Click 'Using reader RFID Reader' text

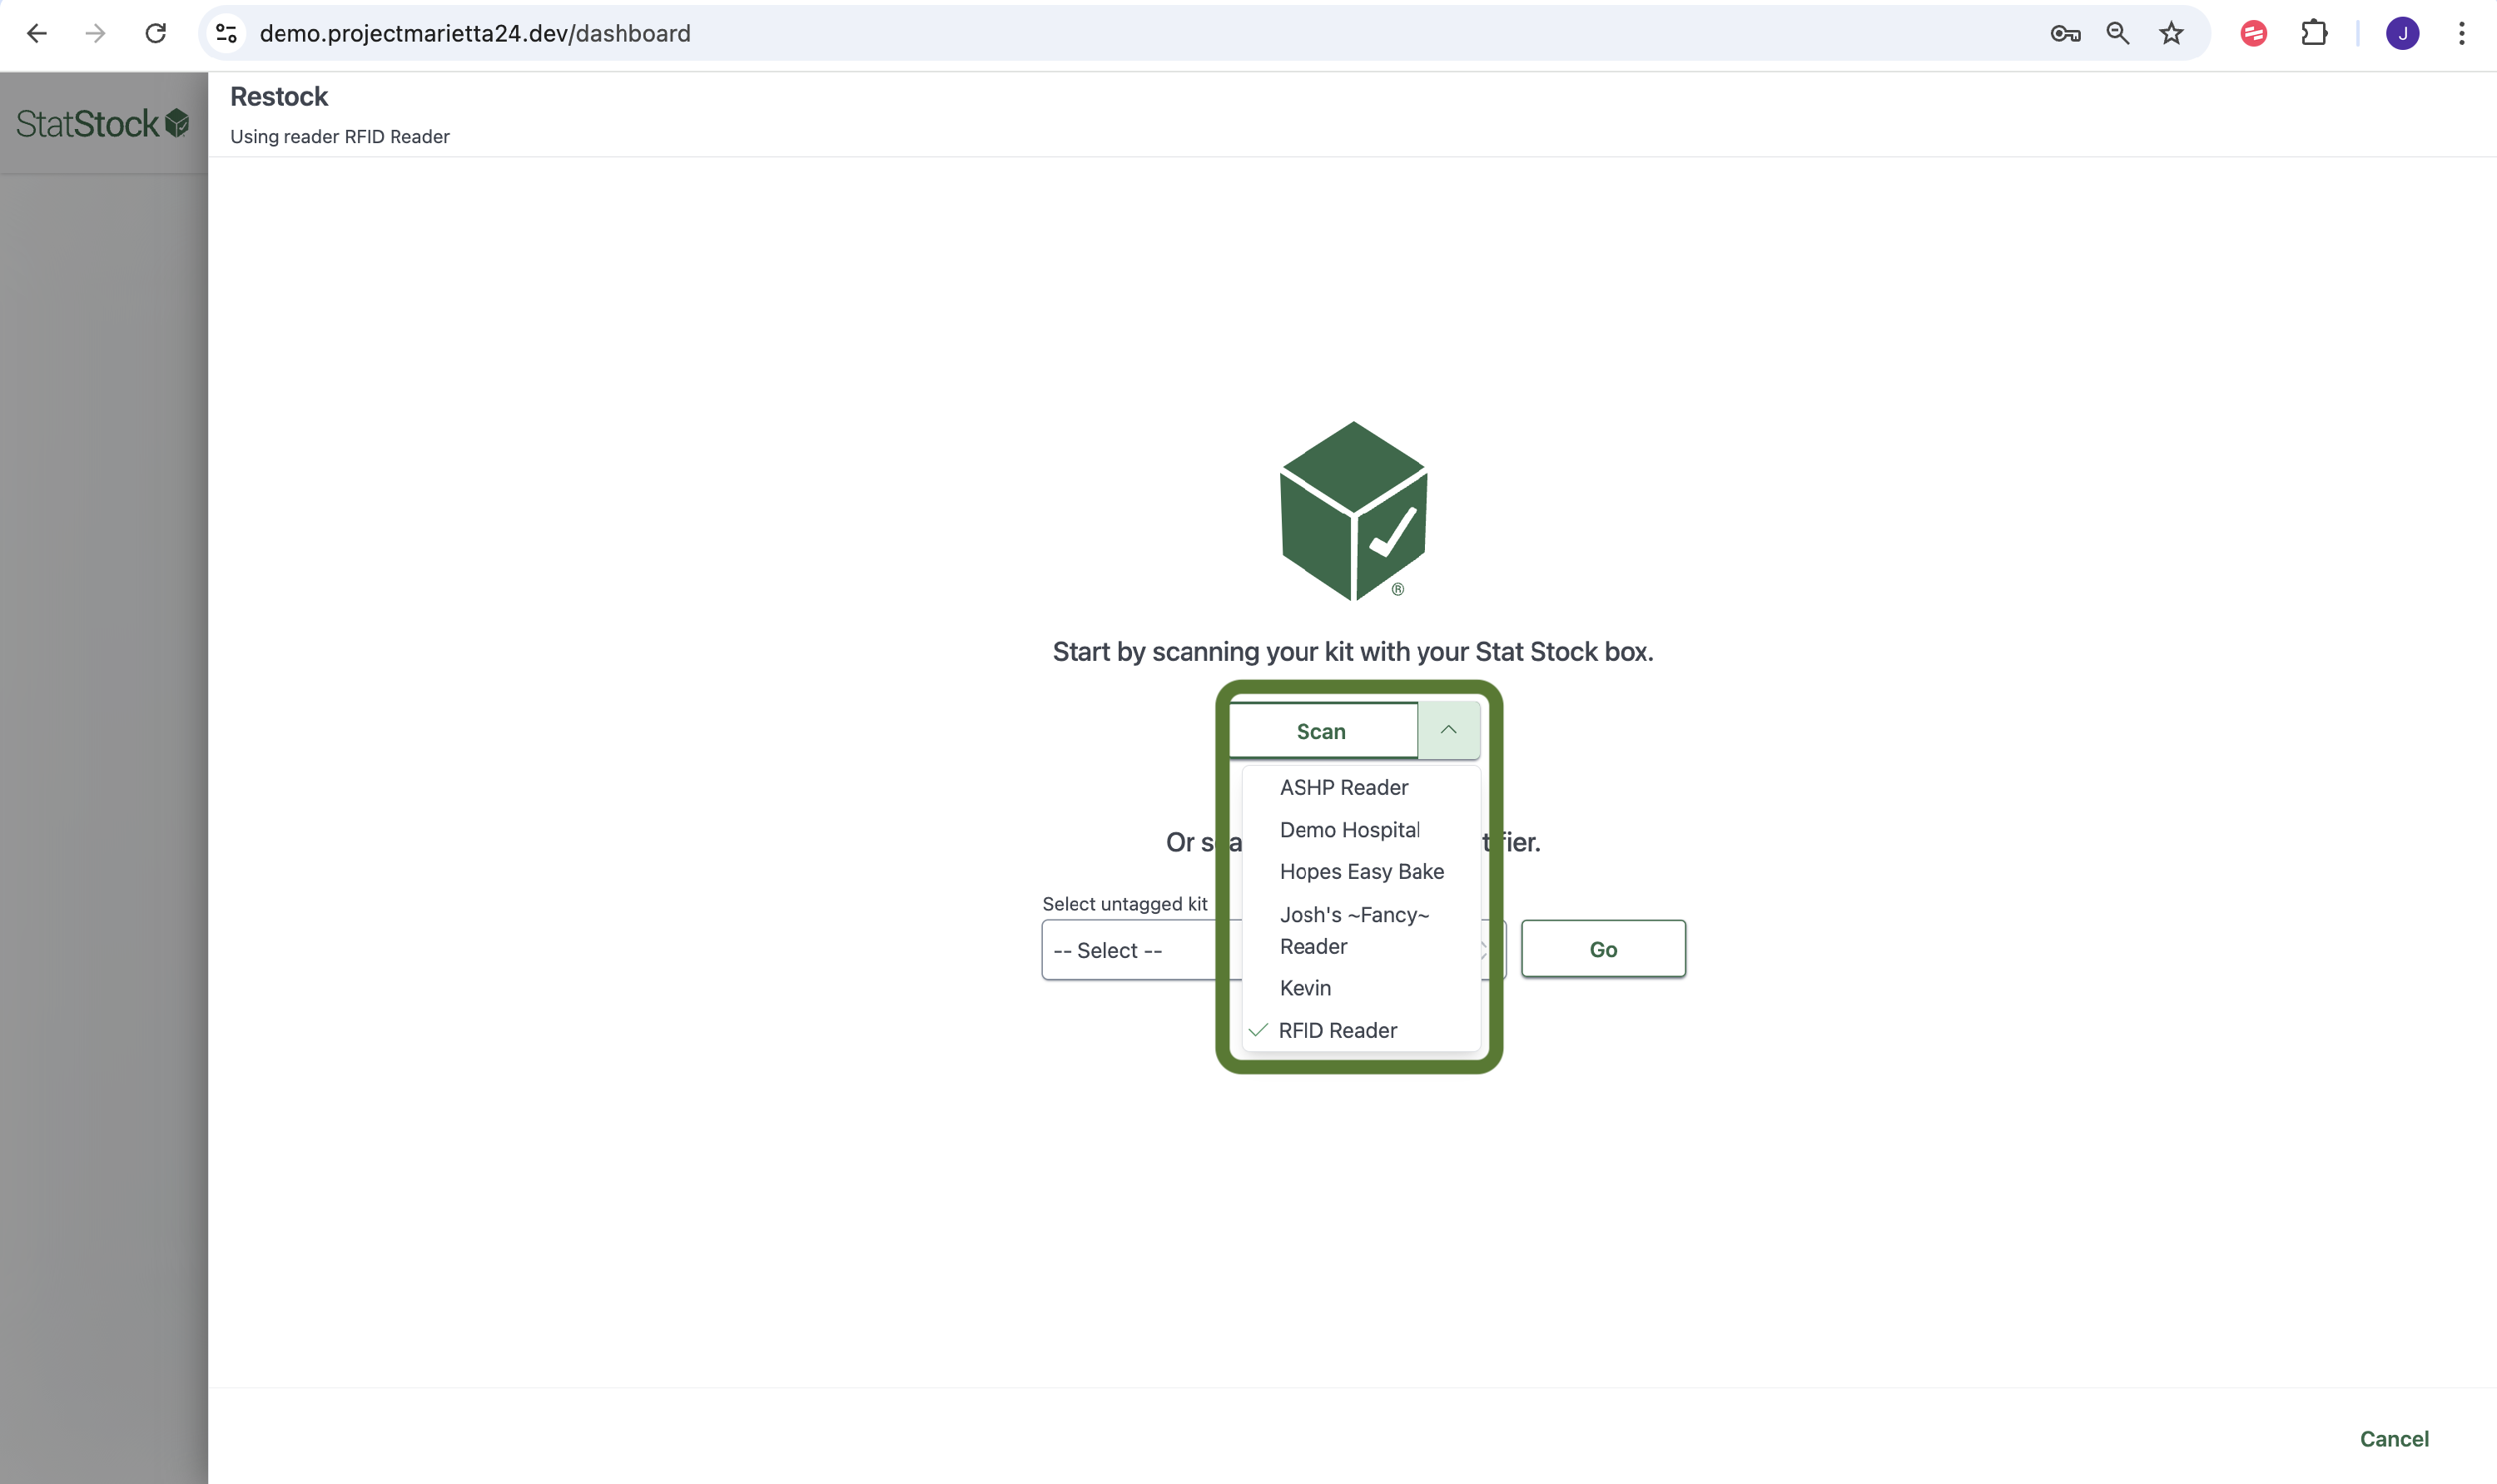(340, 136)
